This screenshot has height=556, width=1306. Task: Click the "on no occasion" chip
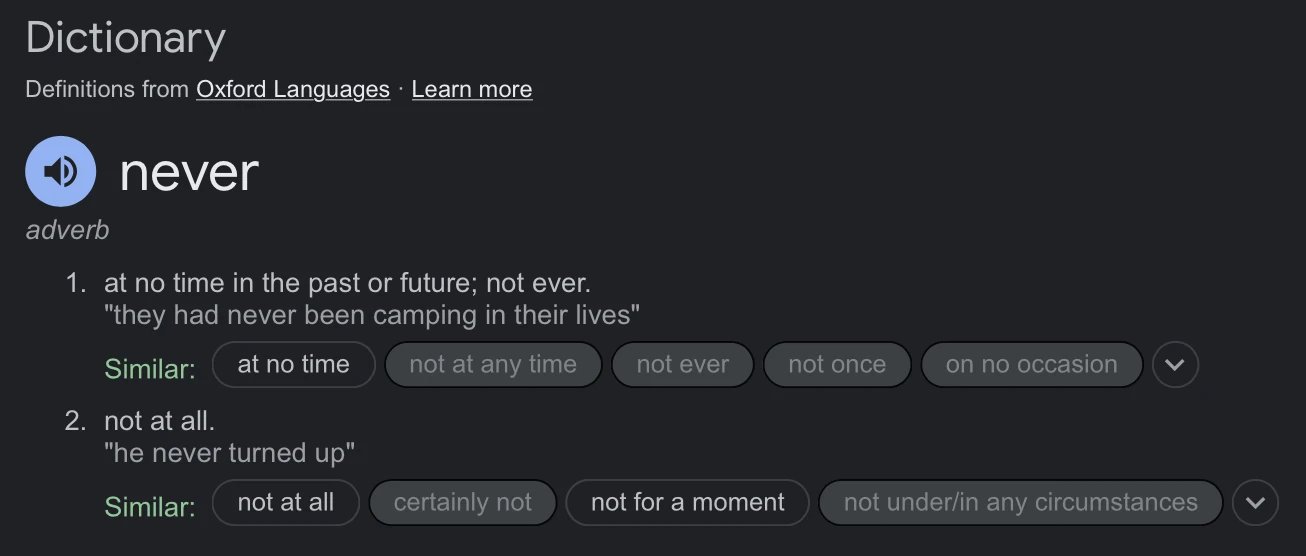(x=1031, y=365)
